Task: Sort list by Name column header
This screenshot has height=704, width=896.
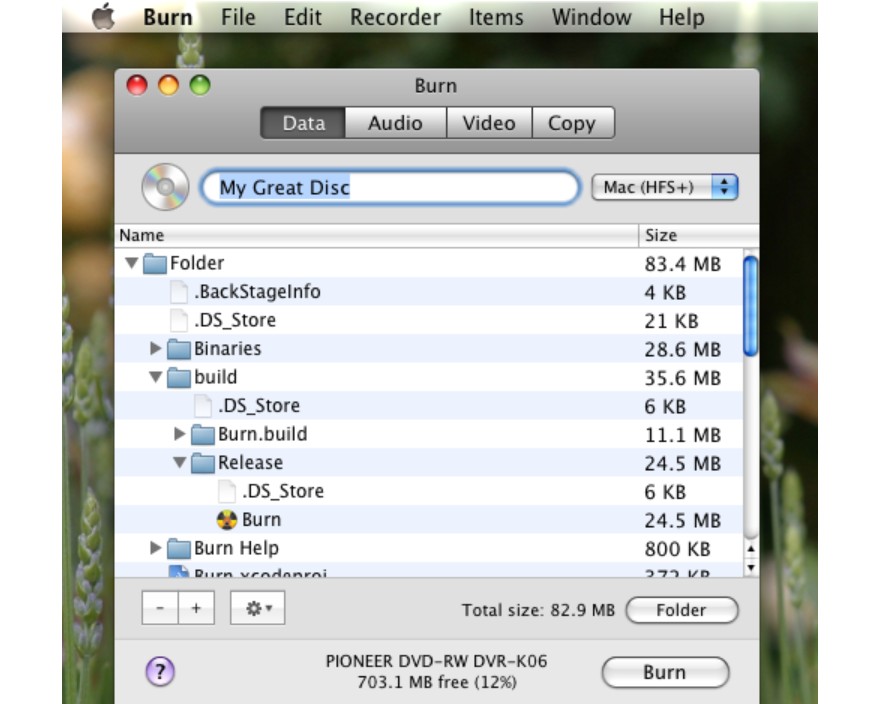Action: (x=377, y=235)
